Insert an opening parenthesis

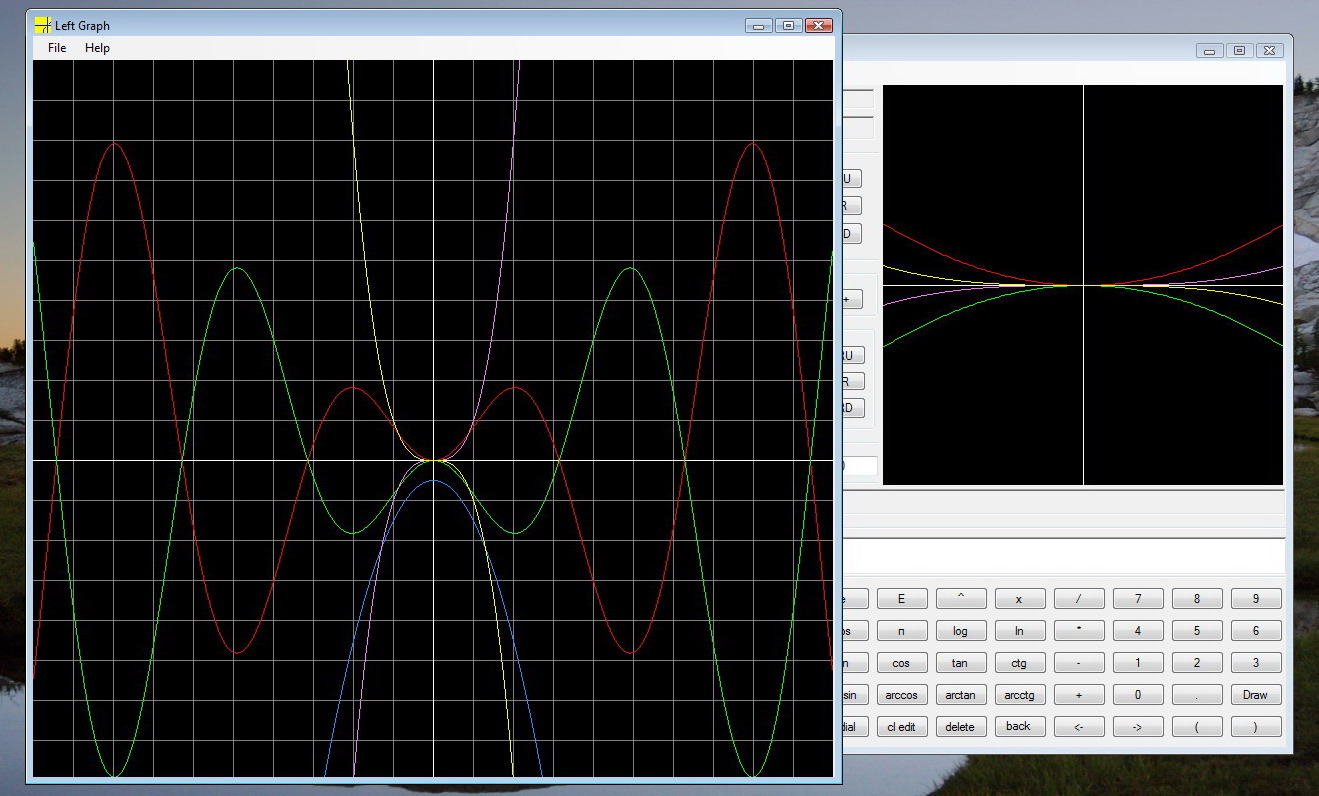click(x=1196, y=727)
